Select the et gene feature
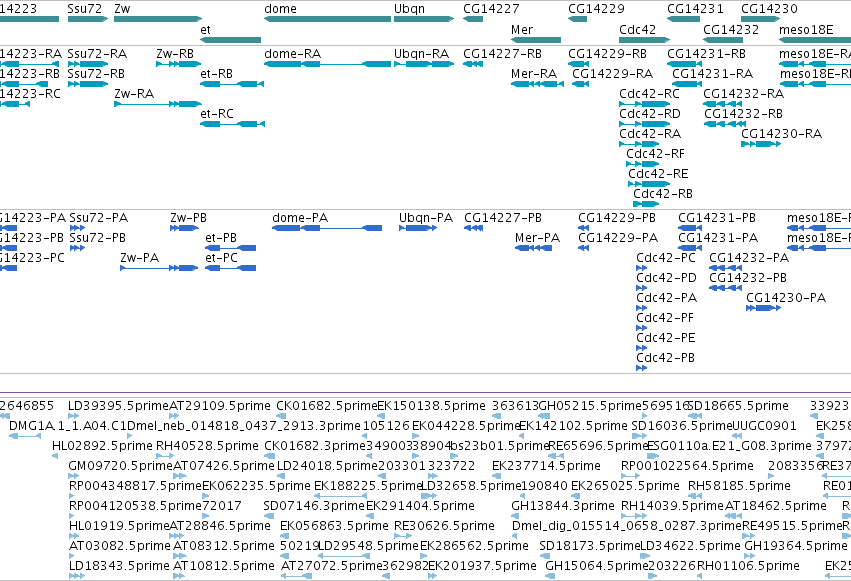851x581 pixels. click(x=231, y=40)
